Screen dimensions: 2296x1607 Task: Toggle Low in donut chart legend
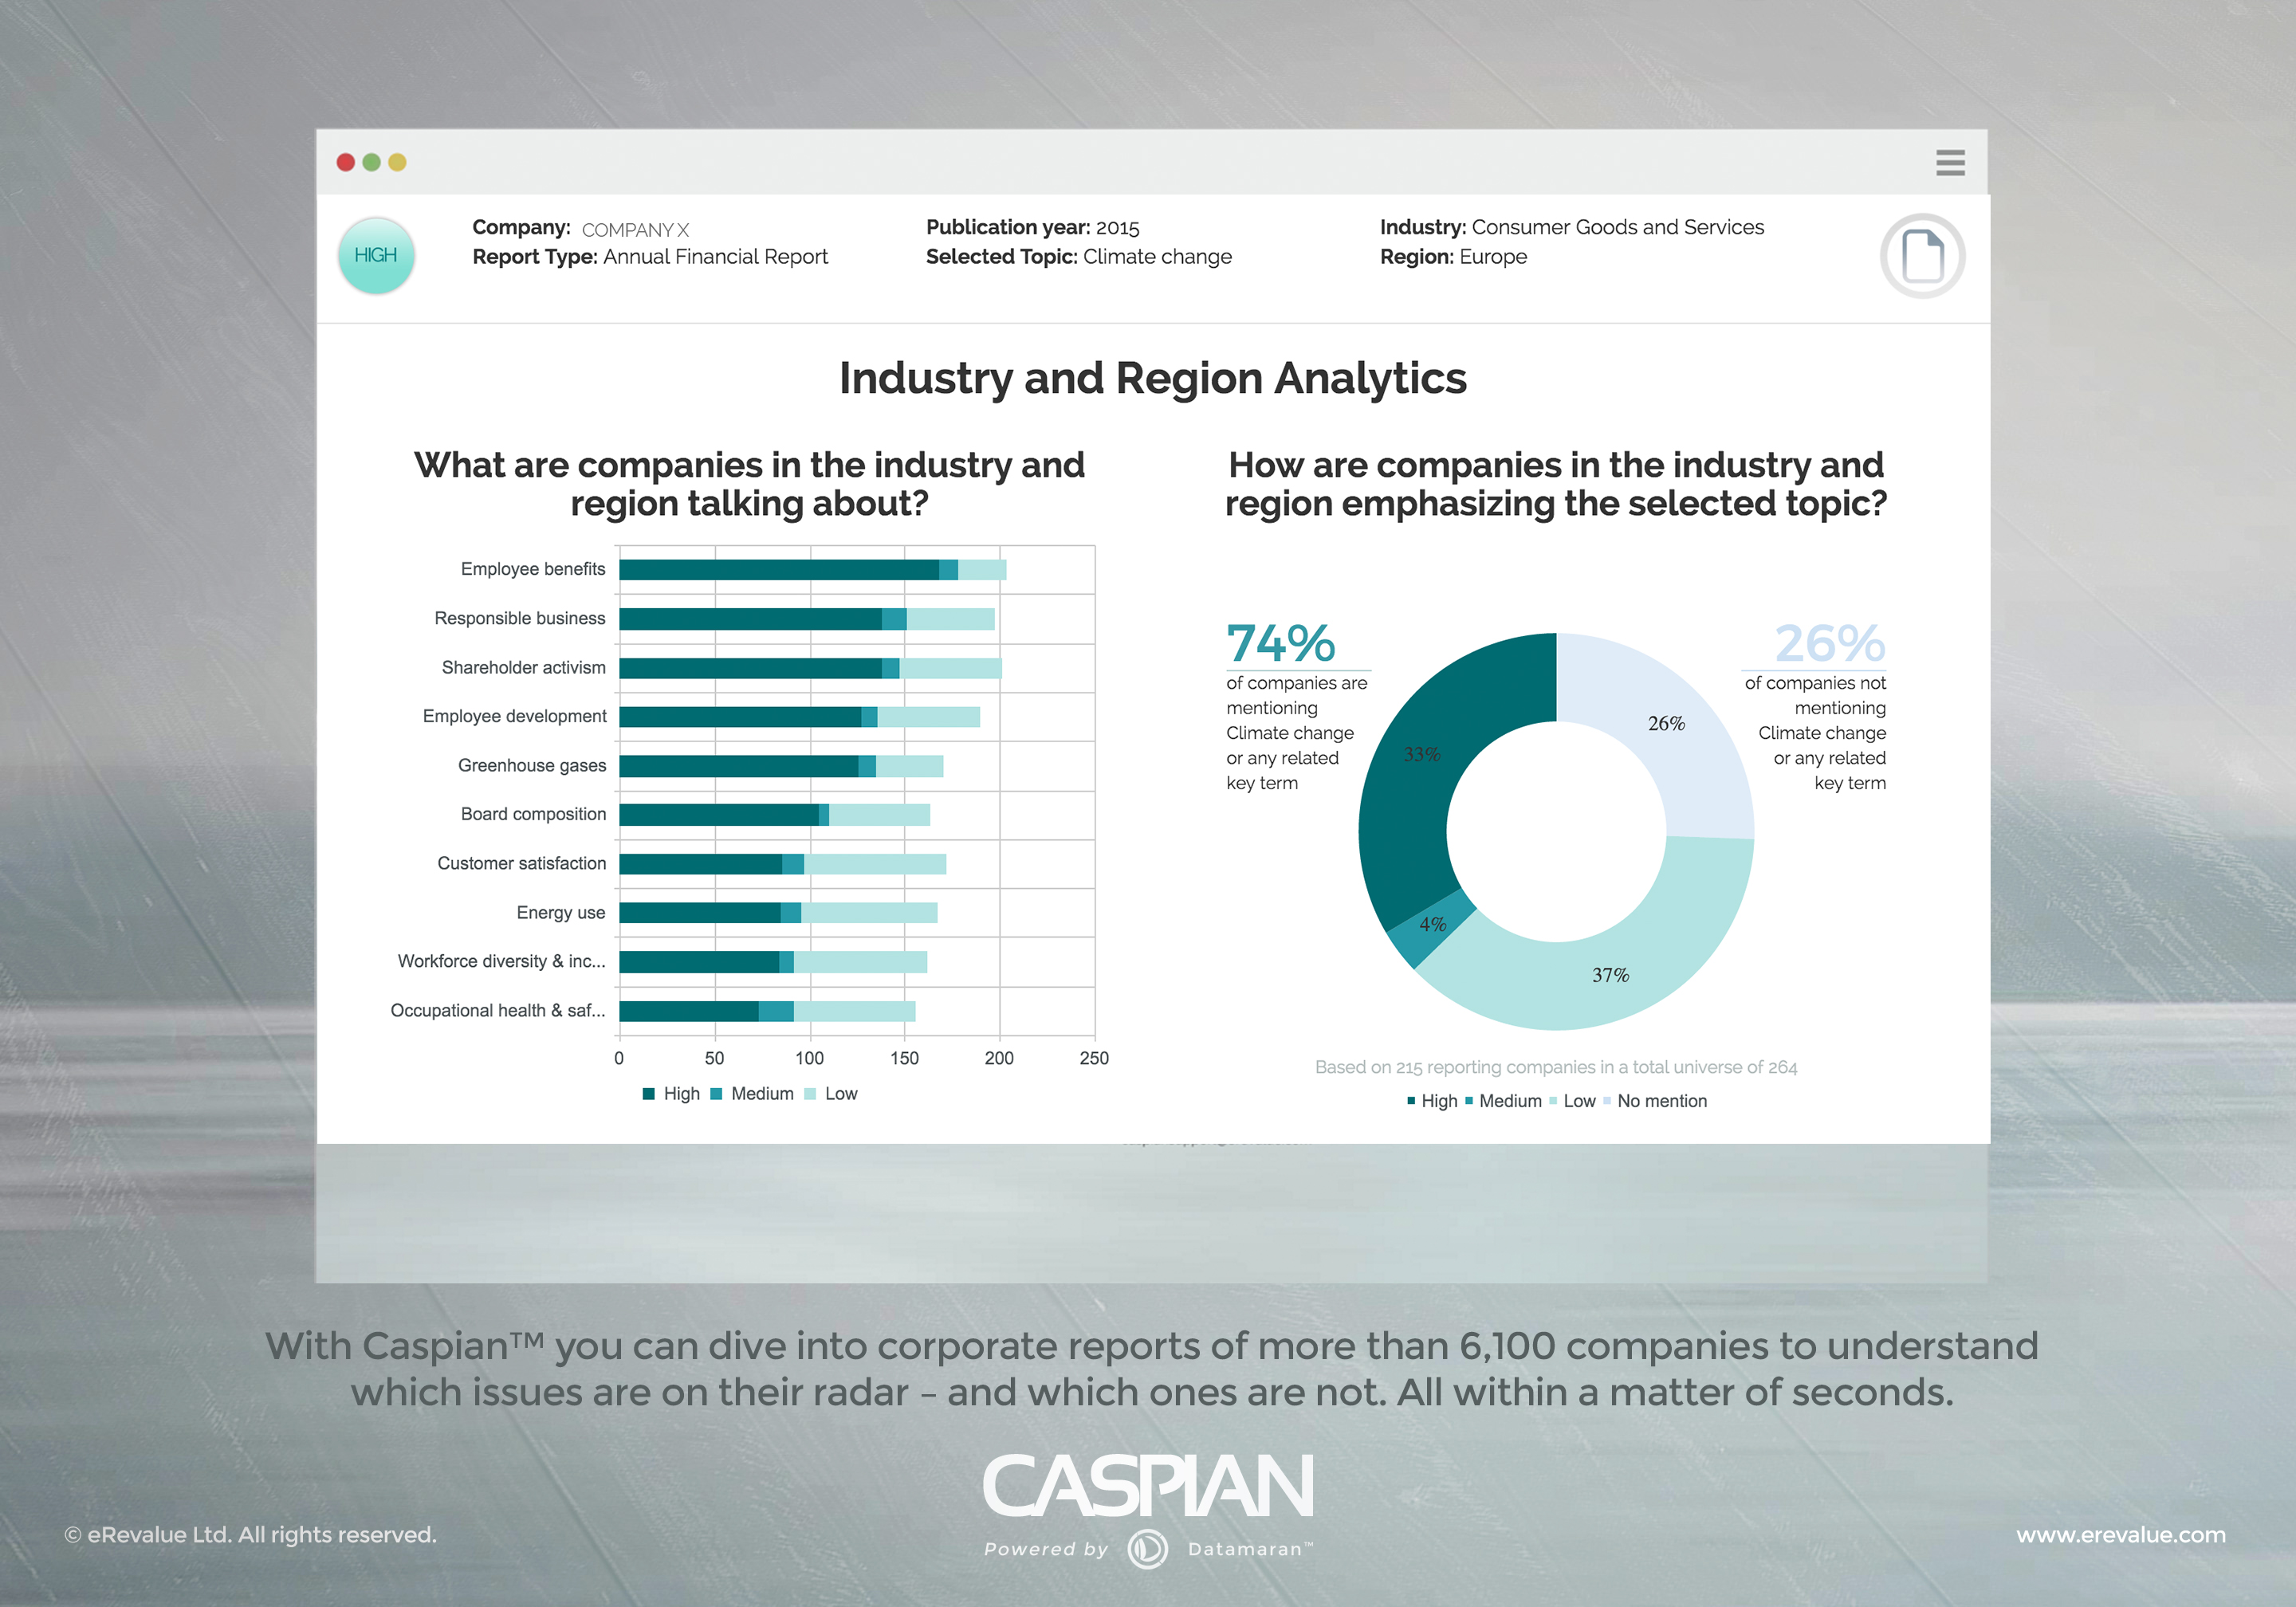1572,1100
